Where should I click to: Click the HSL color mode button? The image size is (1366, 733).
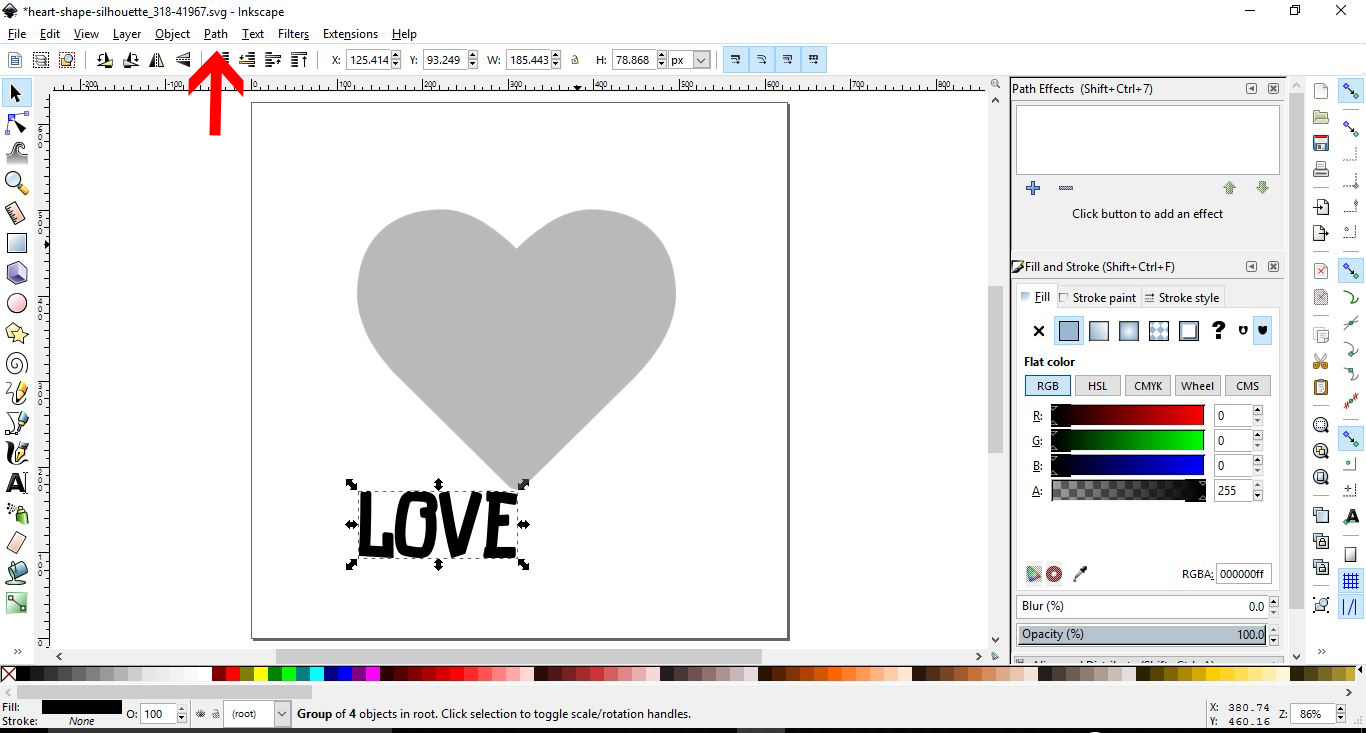[x=1097, y=385]
